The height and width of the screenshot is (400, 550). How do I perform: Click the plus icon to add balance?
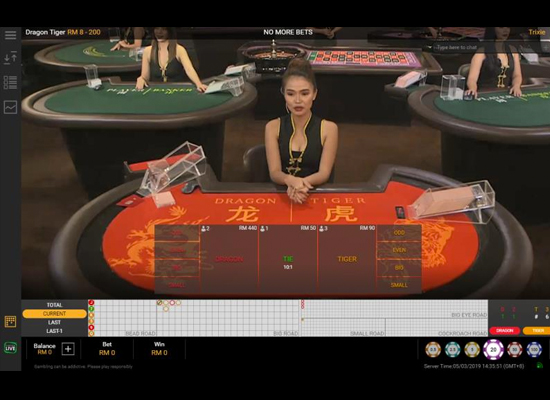click(68, 349)
